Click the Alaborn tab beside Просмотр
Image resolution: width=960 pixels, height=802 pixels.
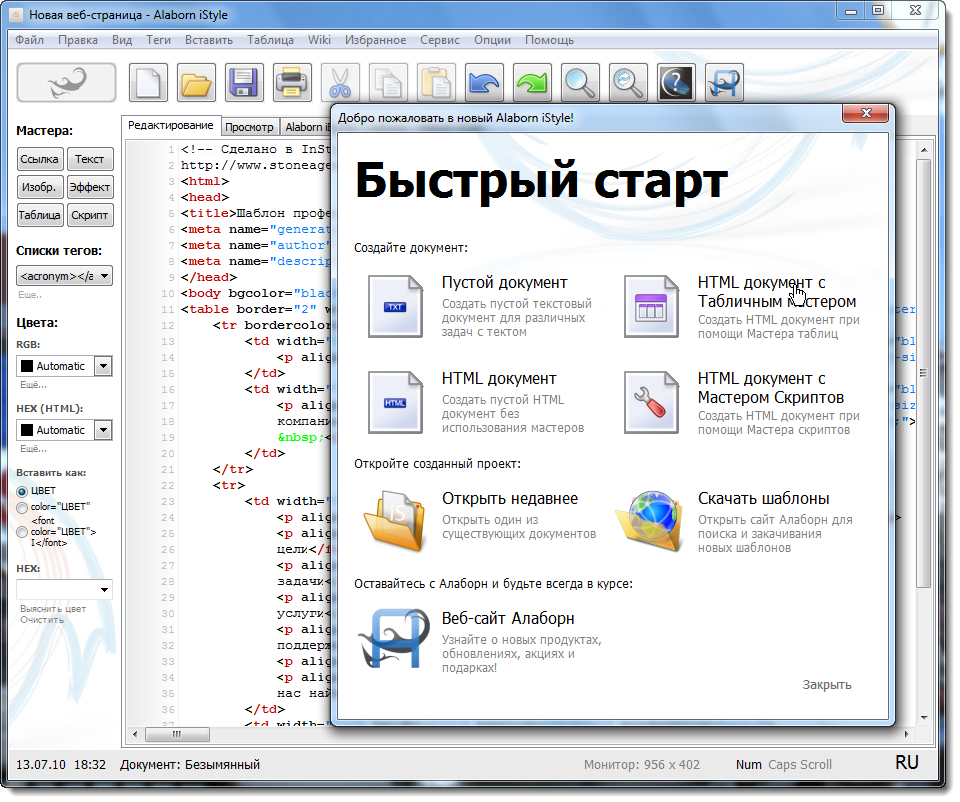coord(306,127)
